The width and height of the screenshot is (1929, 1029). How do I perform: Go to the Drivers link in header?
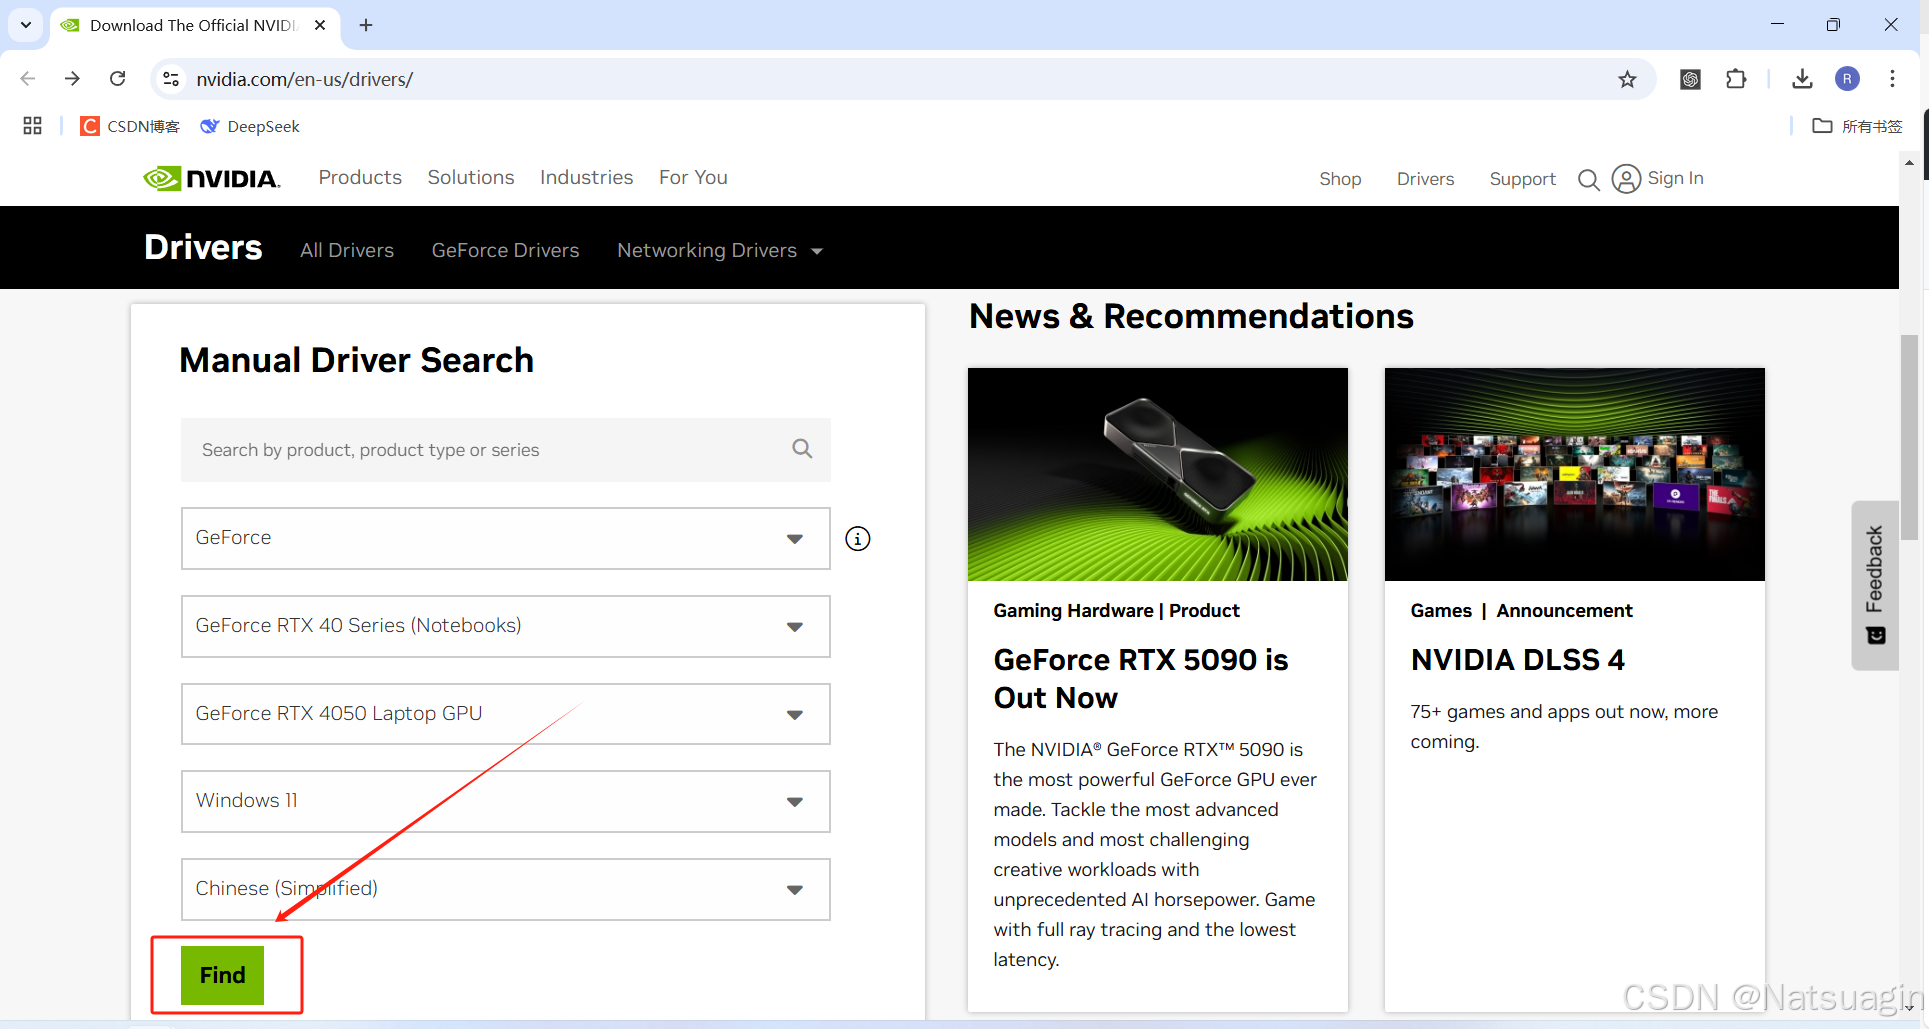[1425, 179]
